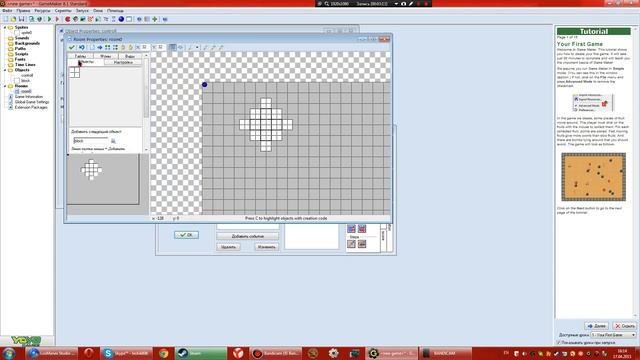Image resolution: width=640 pixels, height=360 pixels.
Task: Select Sounds folder in resource tree
Action: [x=22, y=38]
